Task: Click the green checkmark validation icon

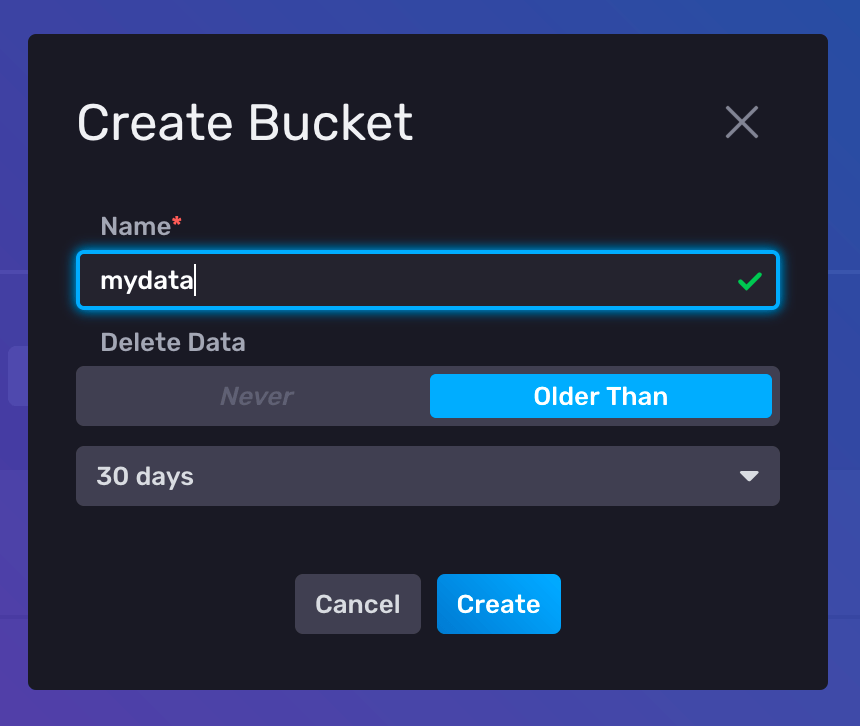Action: (749, 281)
